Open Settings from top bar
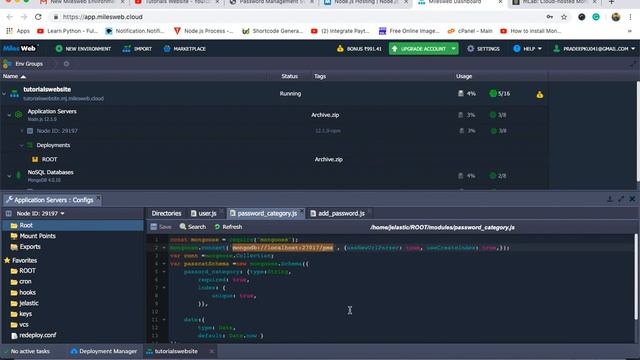The image size is (640, 360). 484,49
